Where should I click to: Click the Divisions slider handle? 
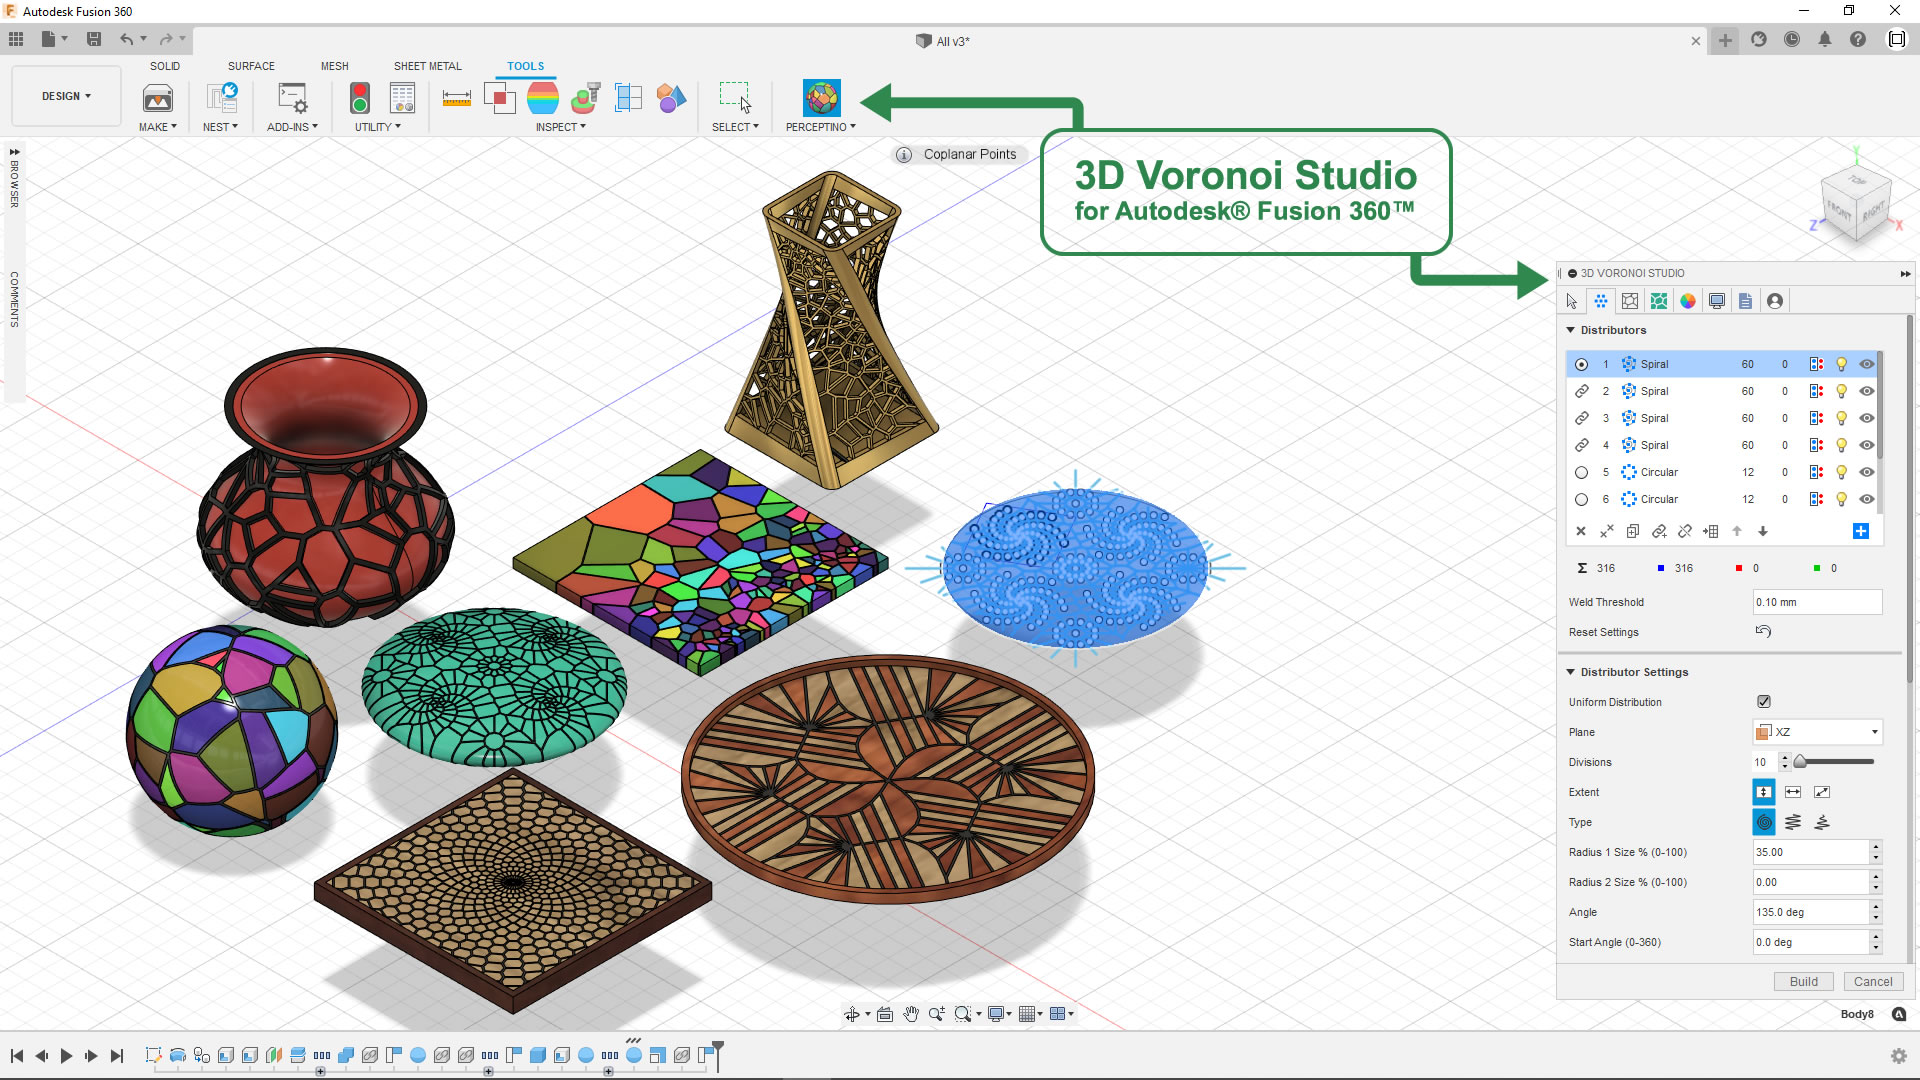point(1800,762)
